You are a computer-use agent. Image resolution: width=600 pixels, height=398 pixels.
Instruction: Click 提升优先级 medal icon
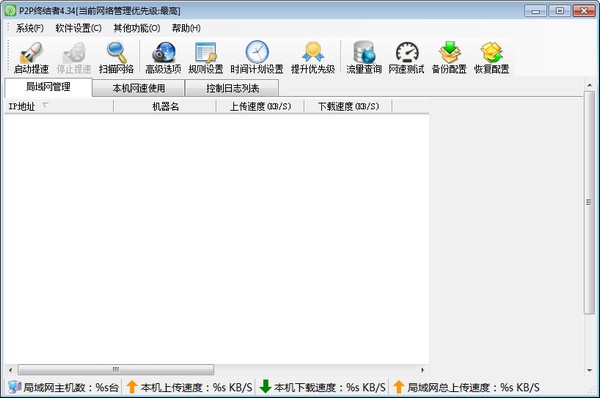tap(313, 52)
